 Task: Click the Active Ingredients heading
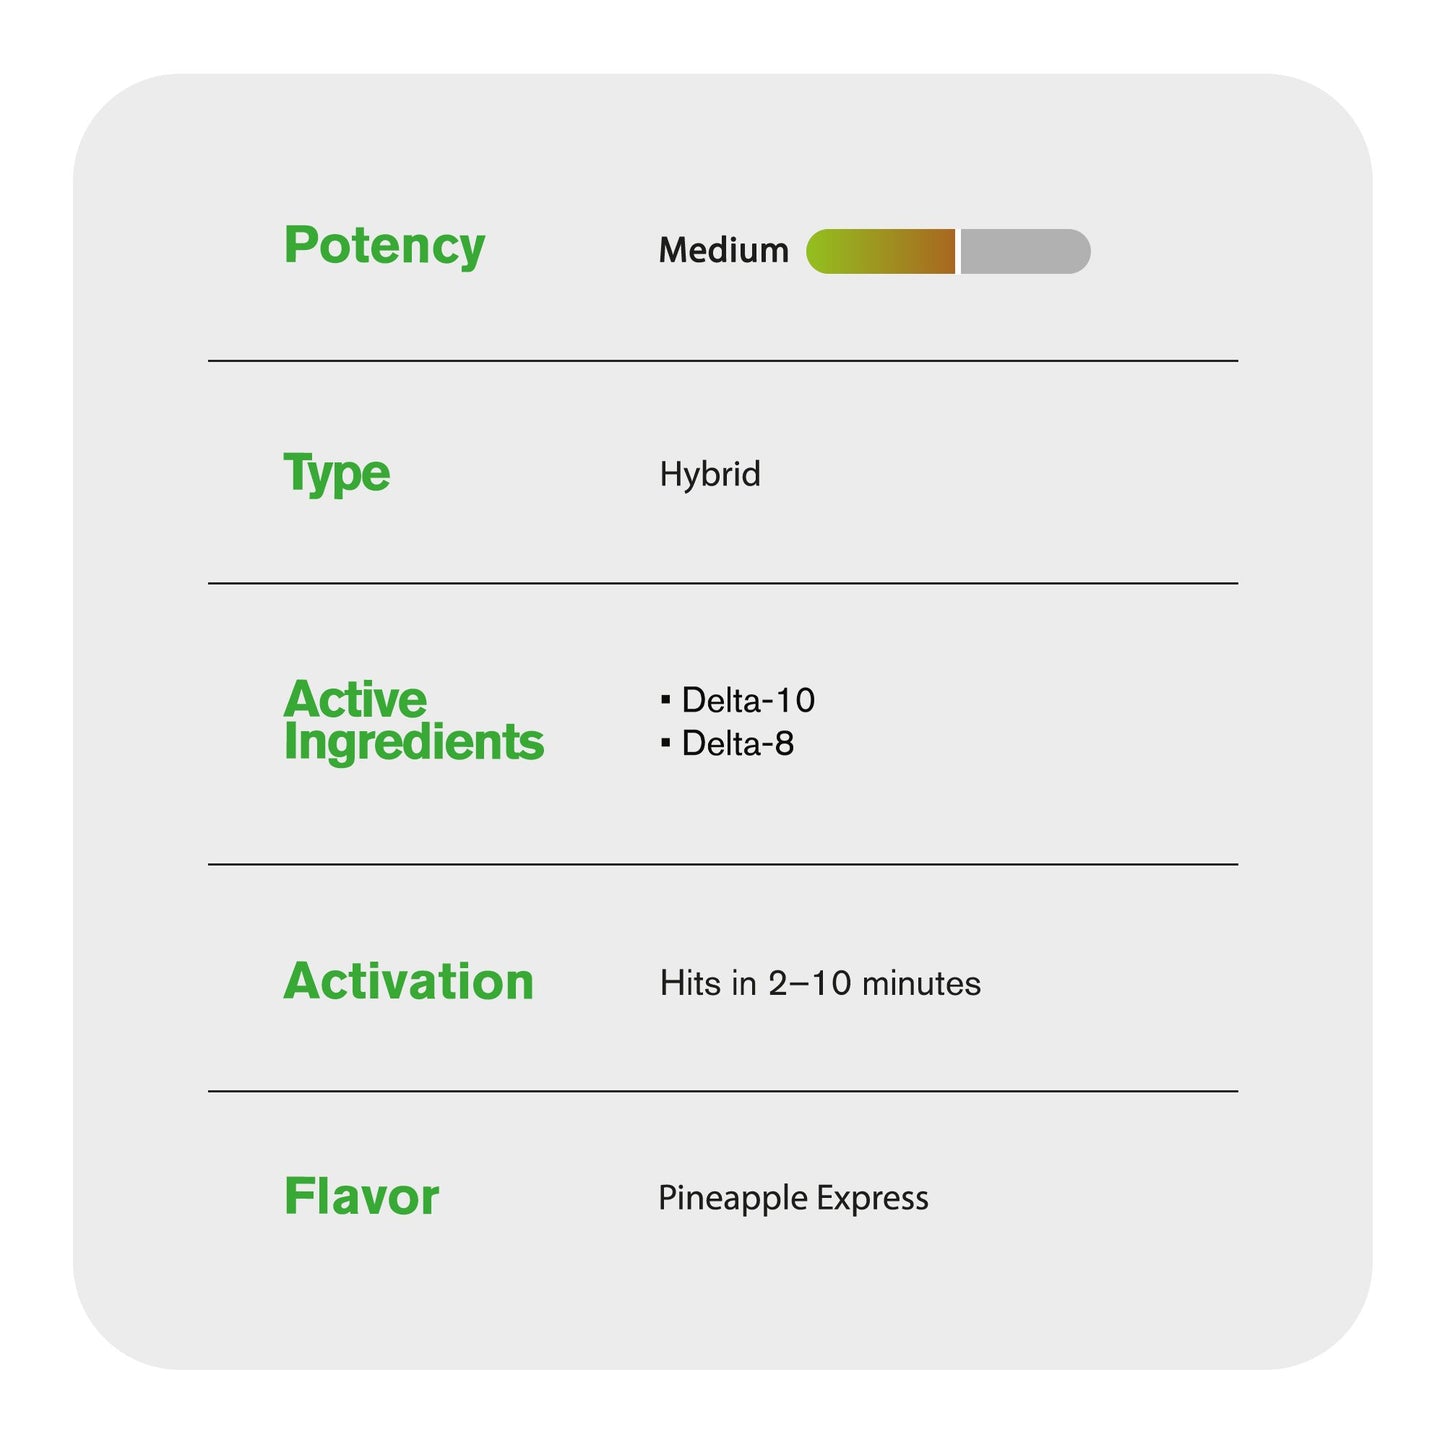pos(414,721)
